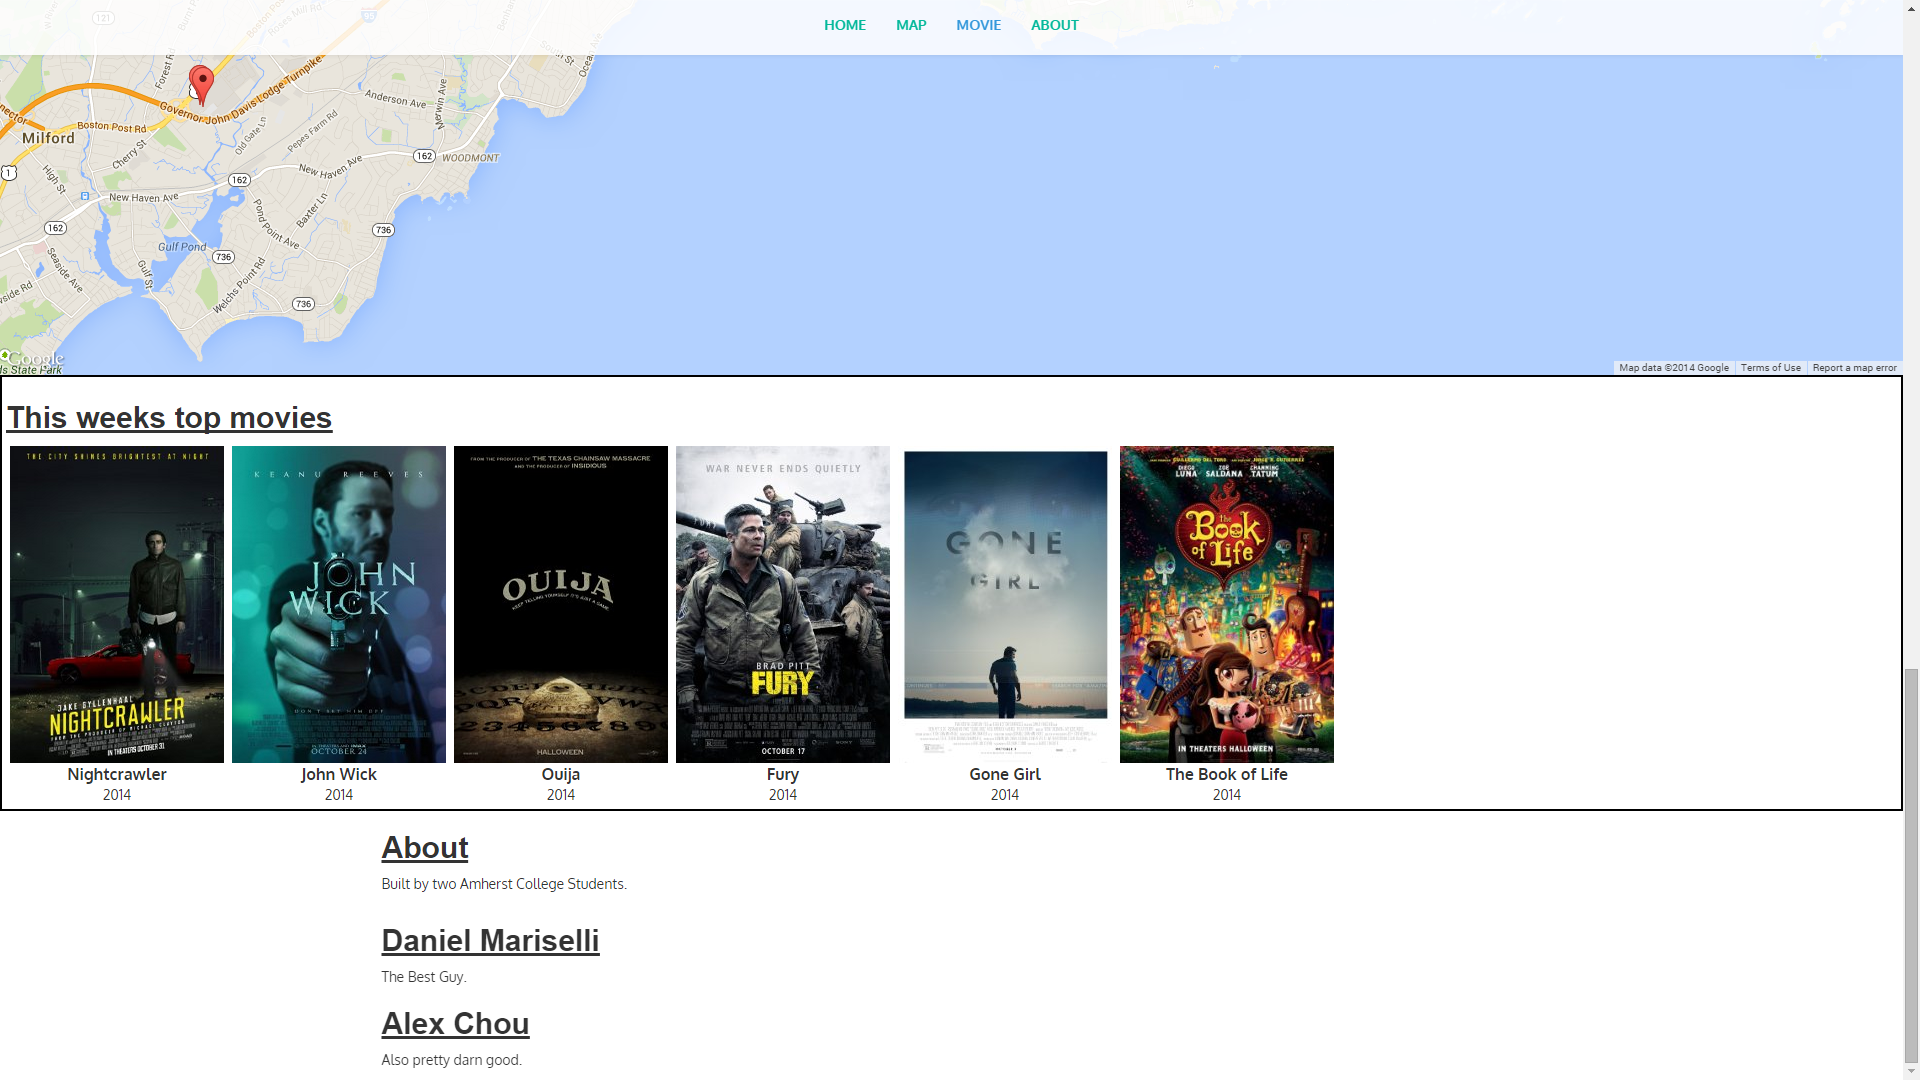The image size is (1920, 1080).
Task: Select MOVIE in the top navigation
Action: 977,25
